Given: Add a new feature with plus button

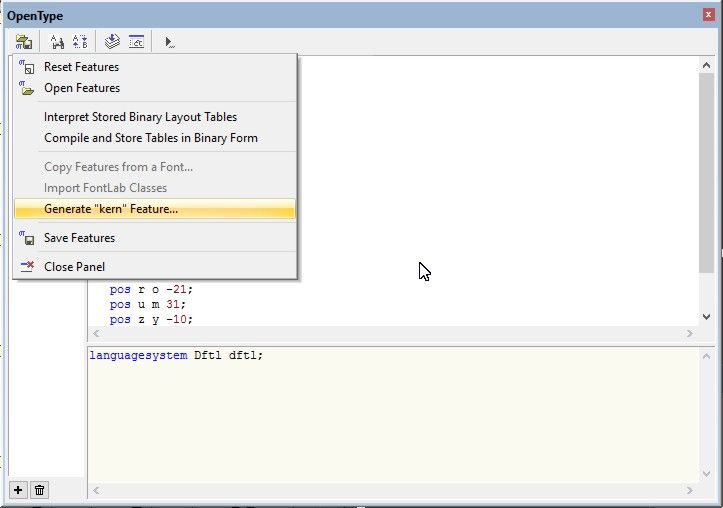Looking at the screenshot, I should point(18,489).
